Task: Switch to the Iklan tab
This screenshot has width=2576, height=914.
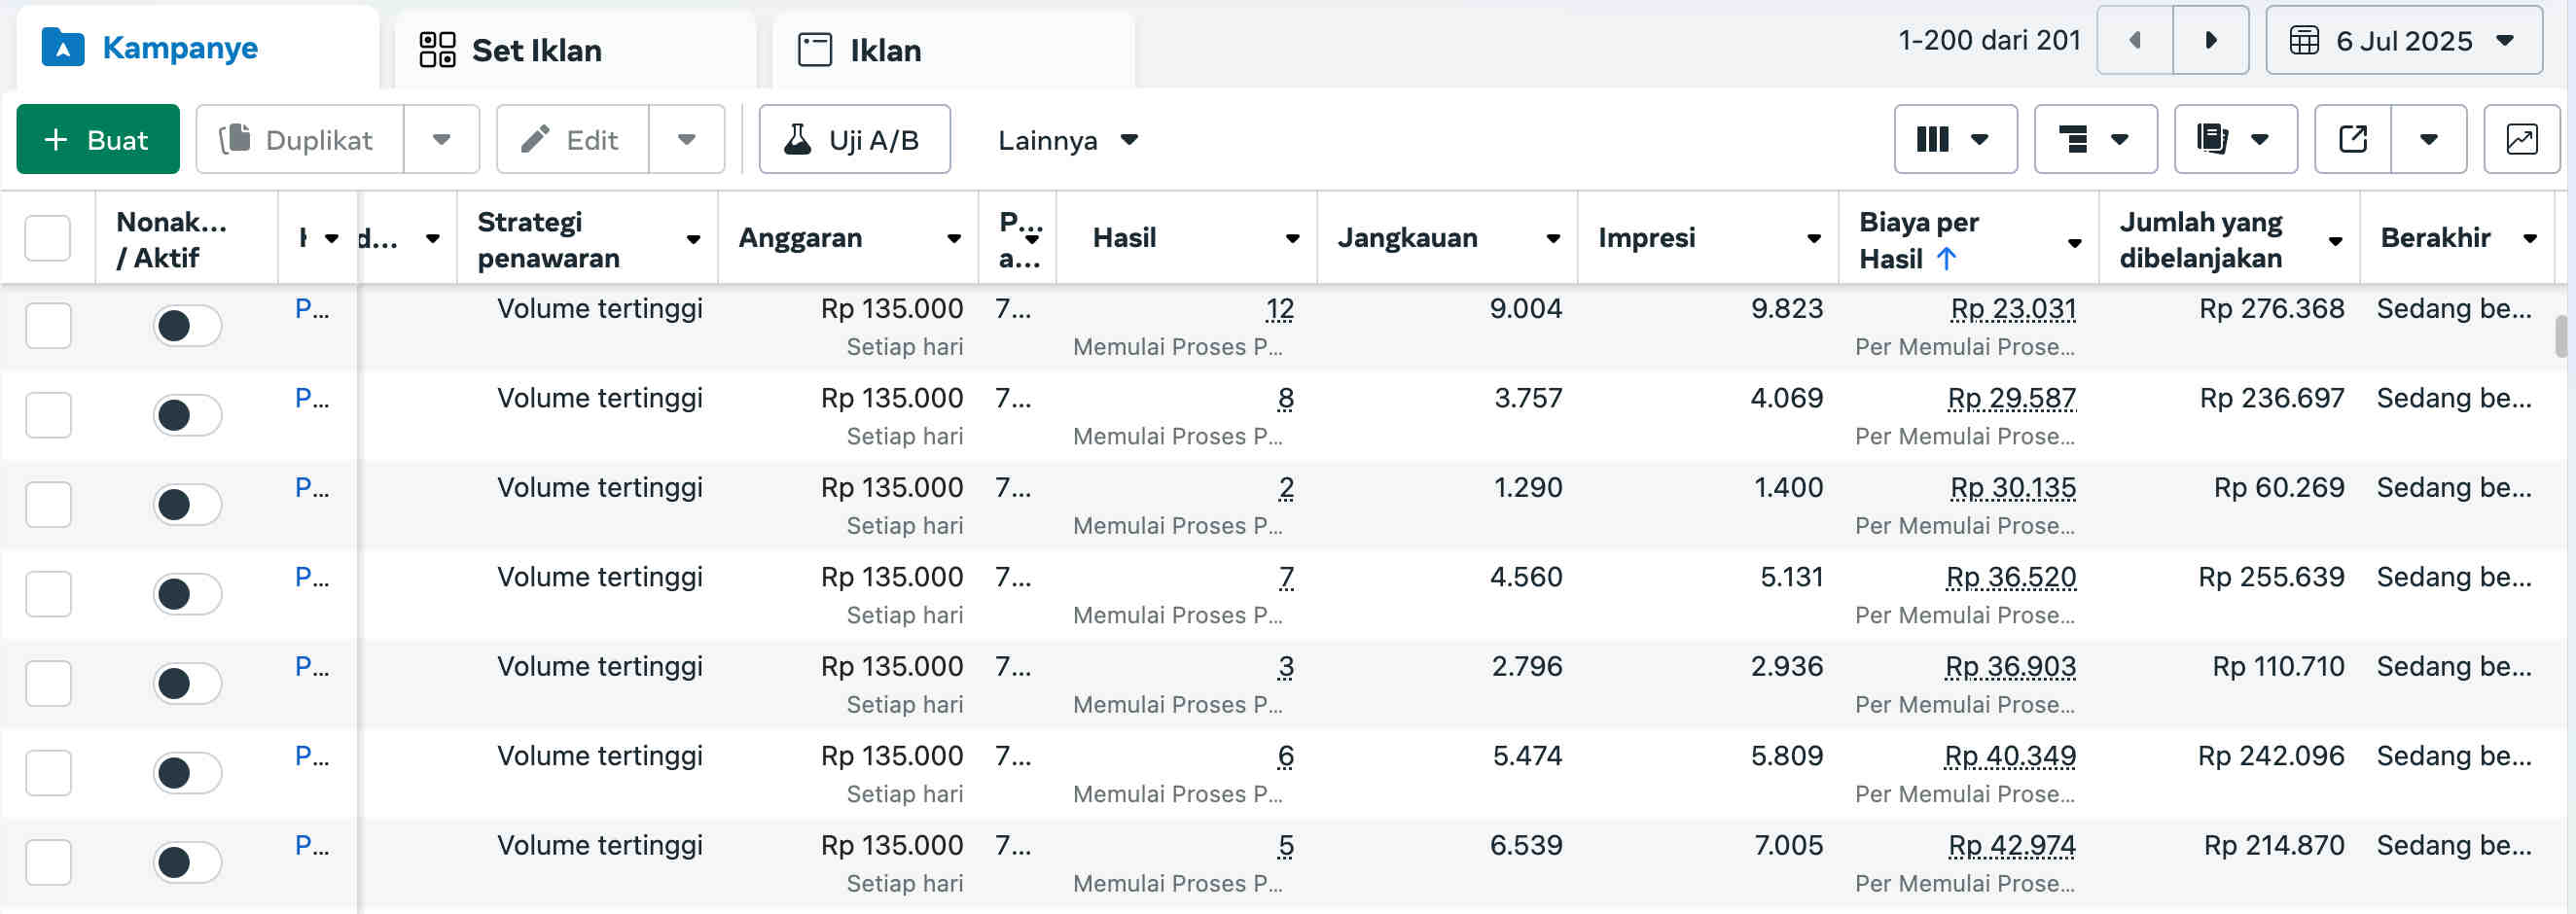Action: [x=885, y=50]
